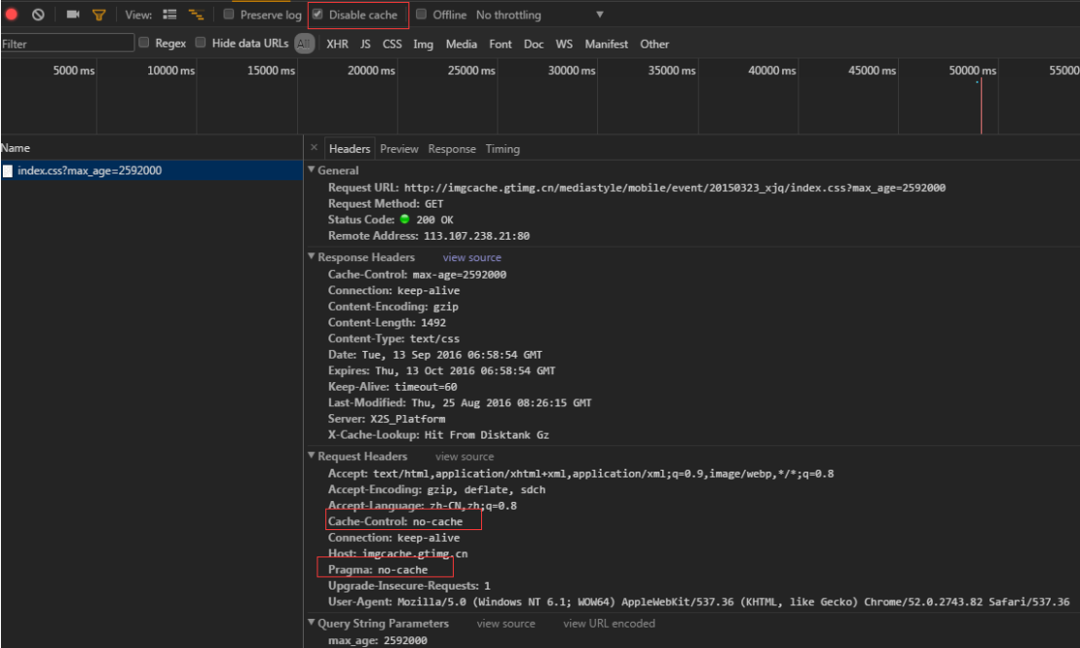Close the request details pane

(314, 147)
